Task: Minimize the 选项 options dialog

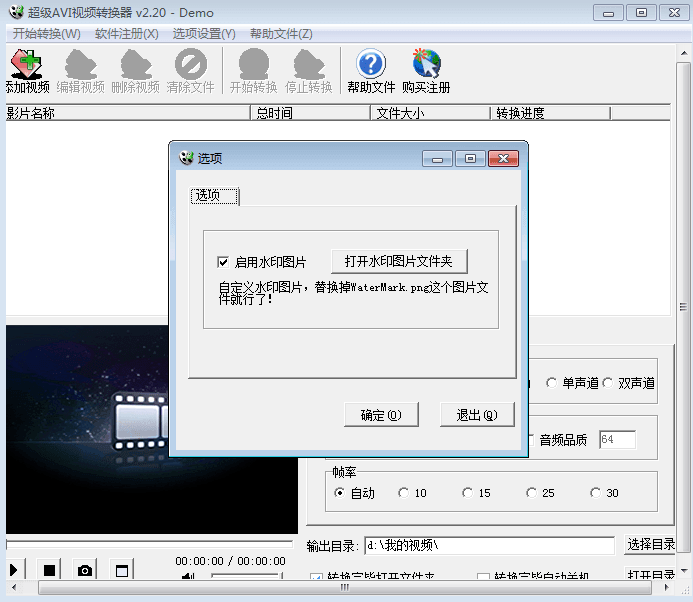Action: 437,158
